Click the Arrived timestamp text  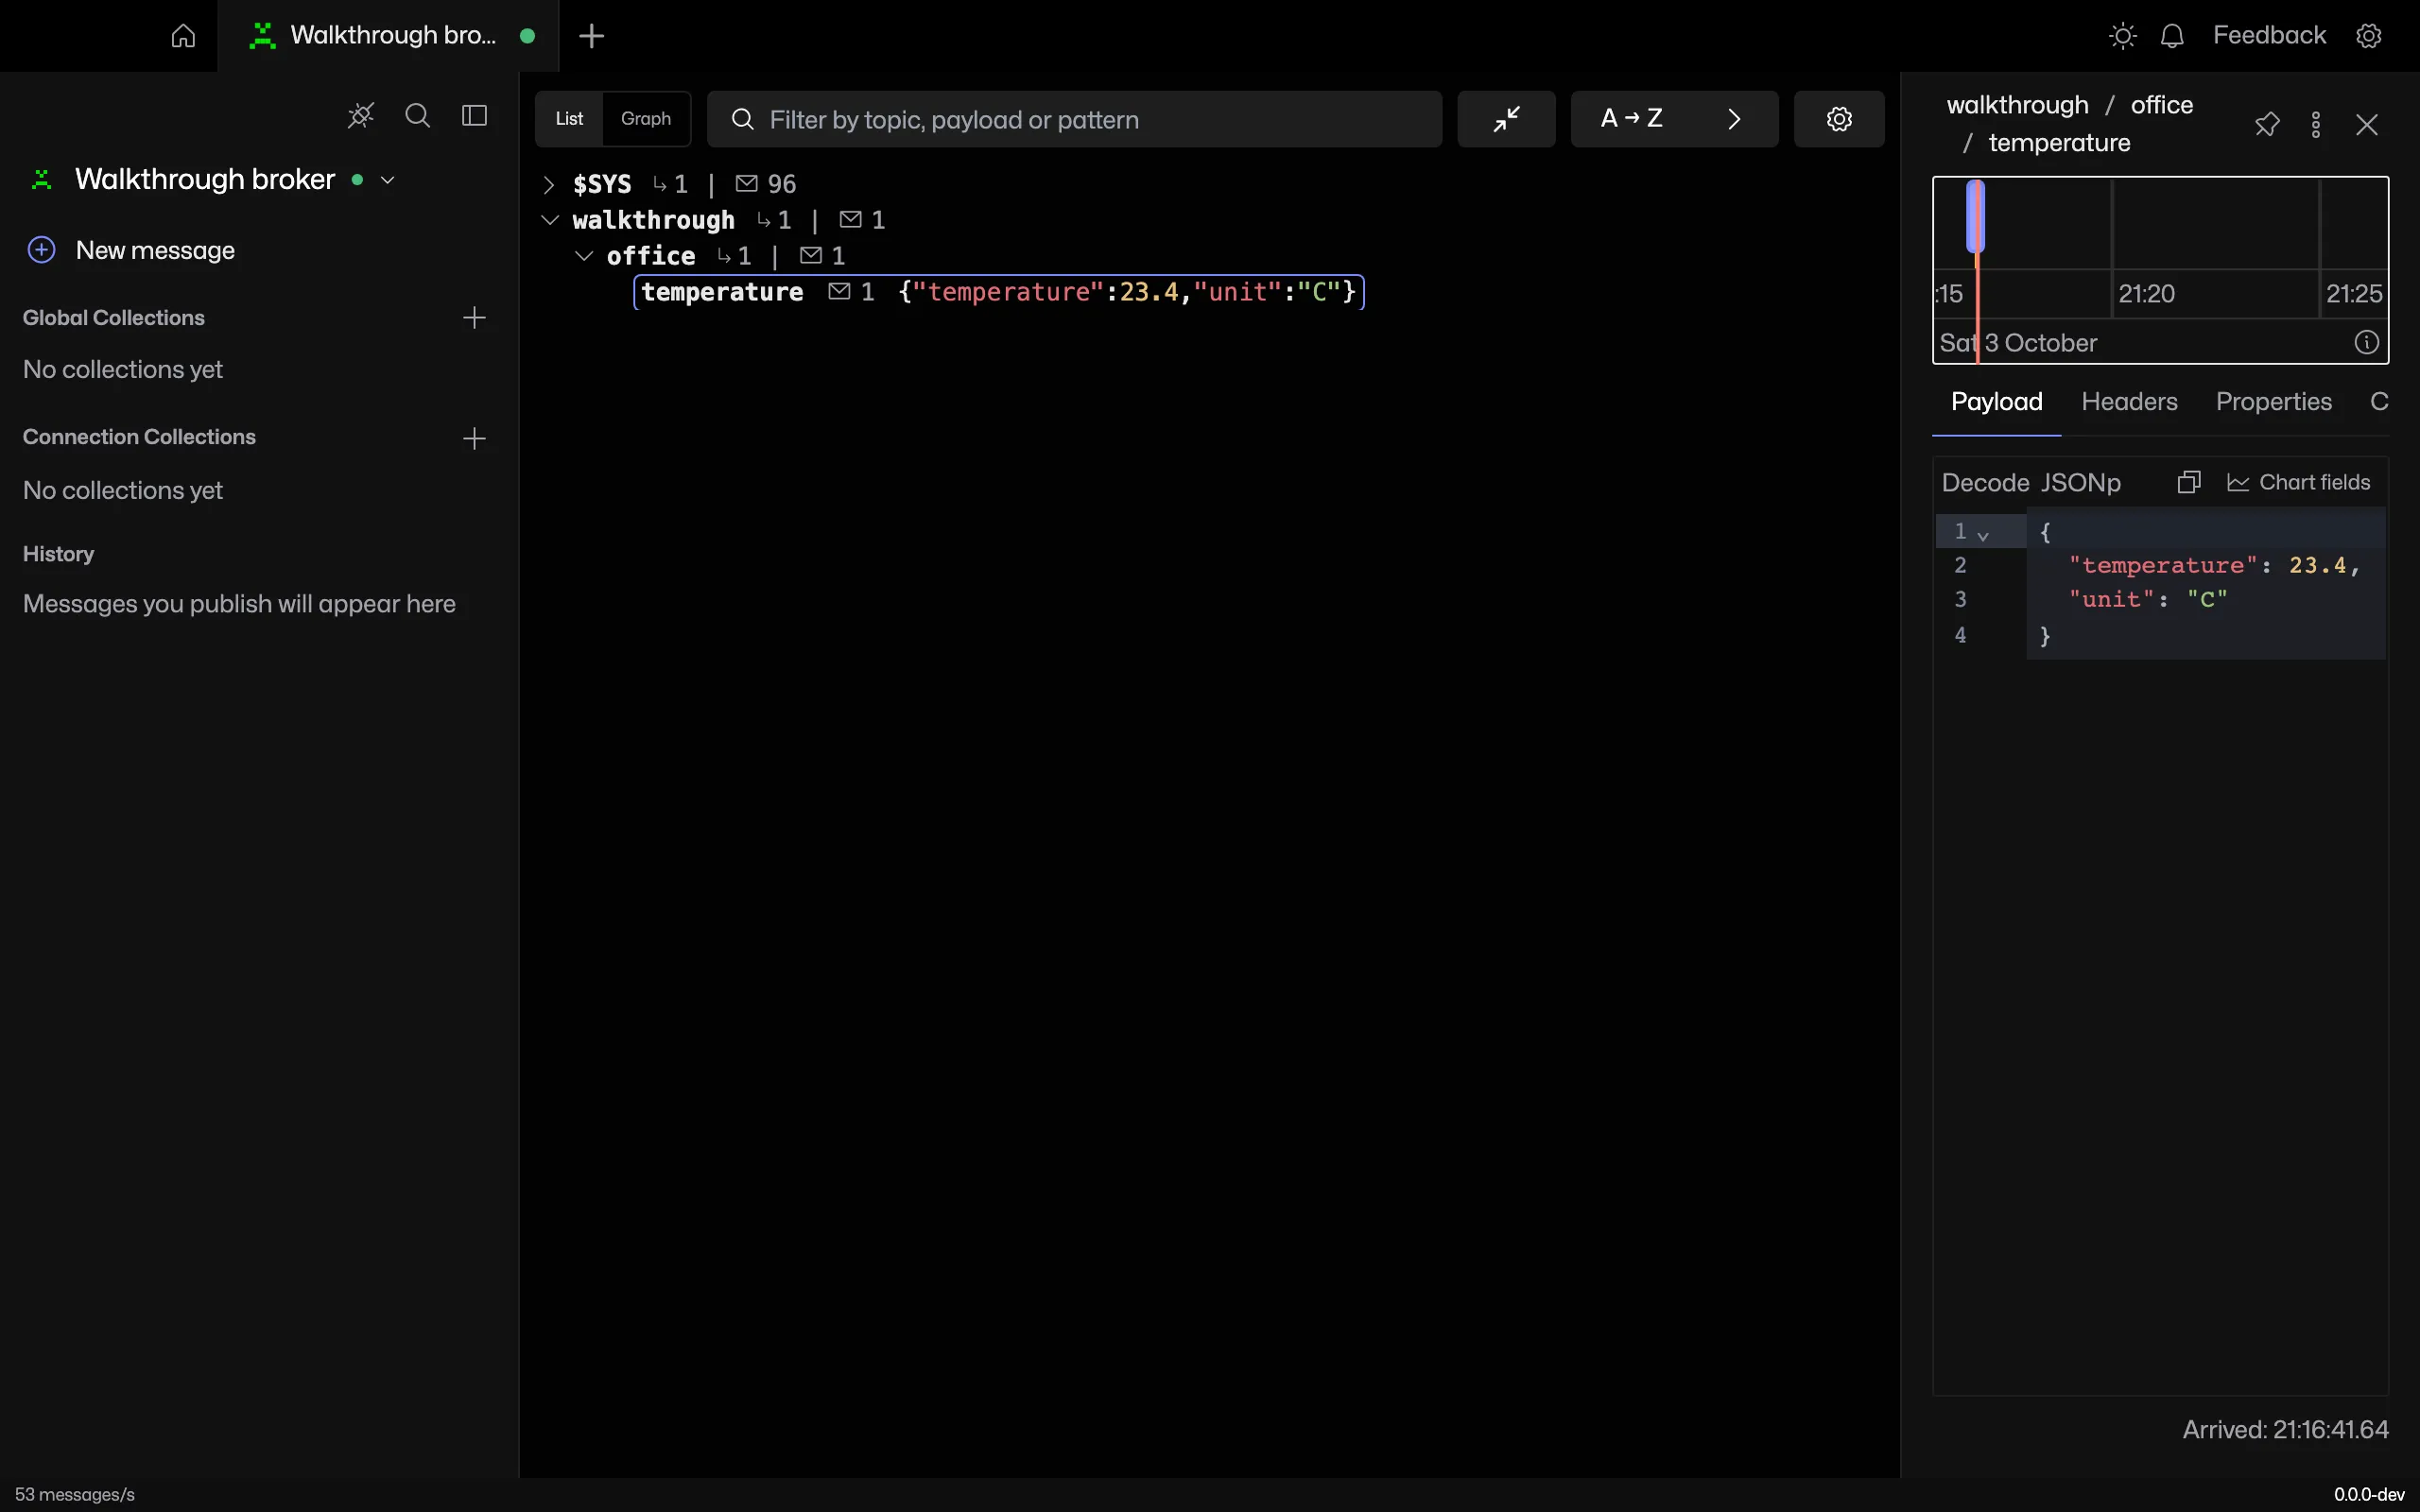2285,1430
